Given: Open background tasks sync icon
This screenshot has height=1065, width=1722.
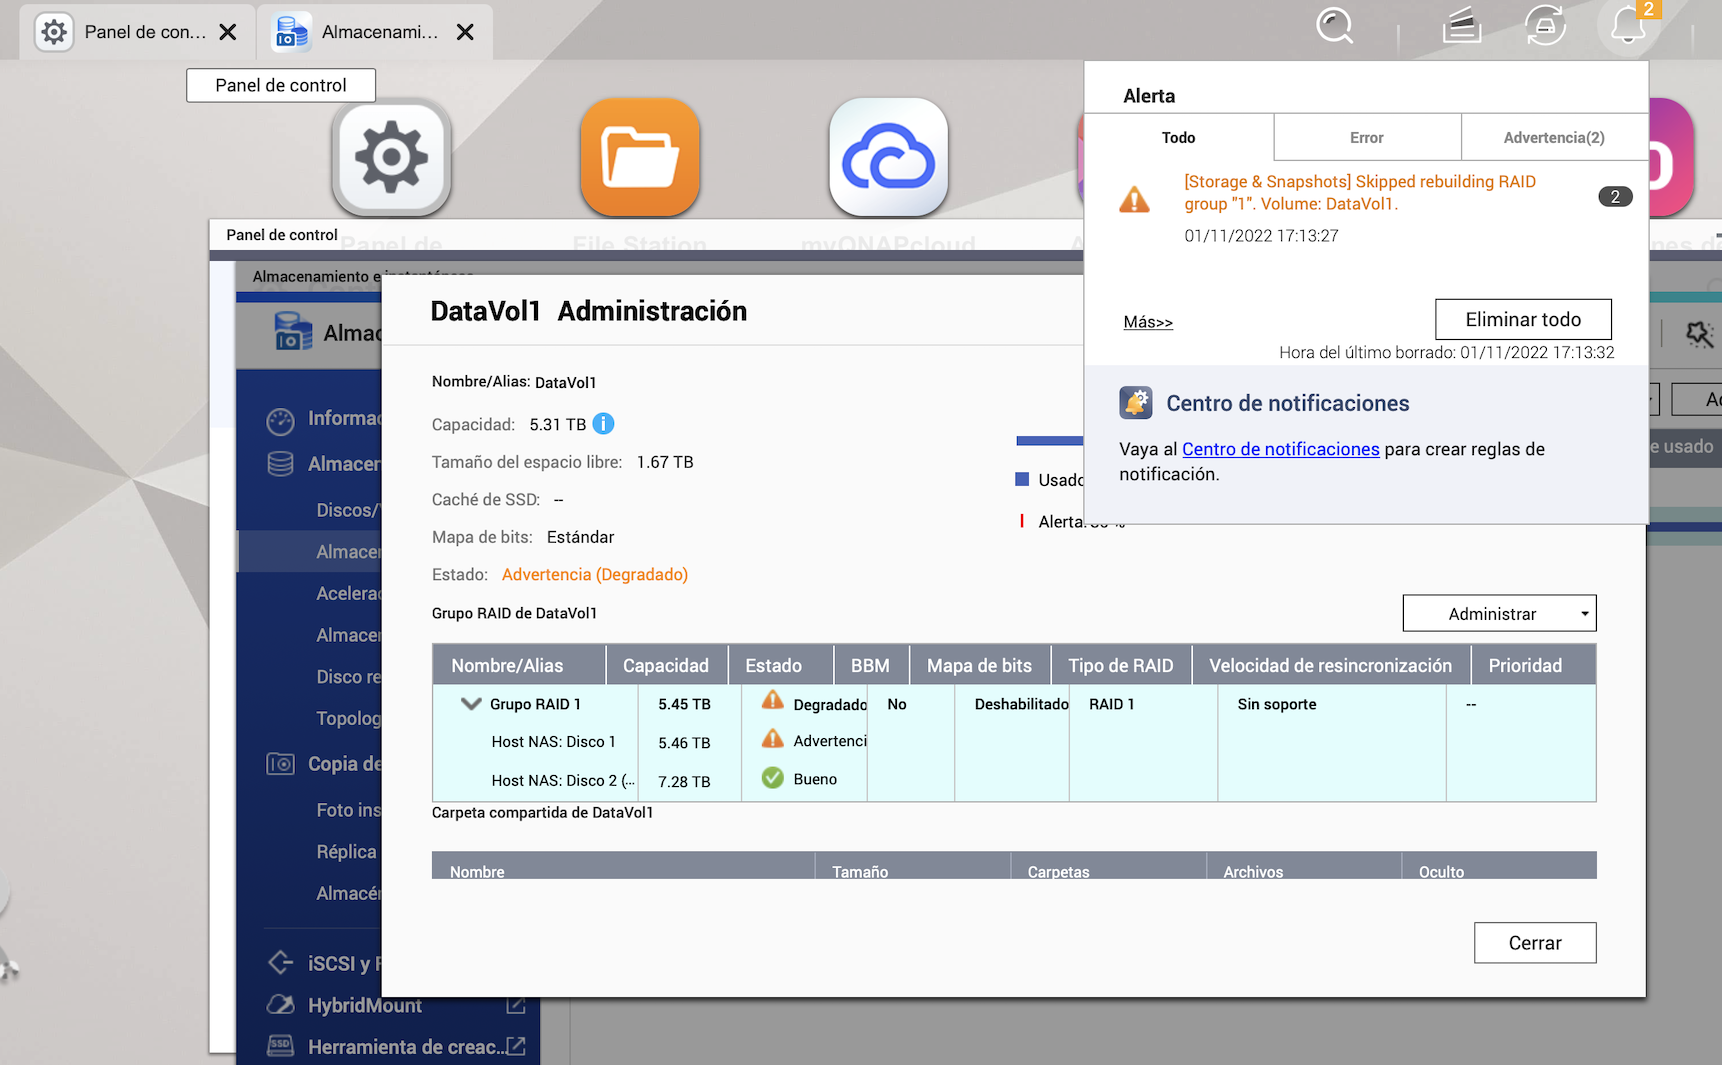Looking at the screenshot, I should pos(1545,26).
